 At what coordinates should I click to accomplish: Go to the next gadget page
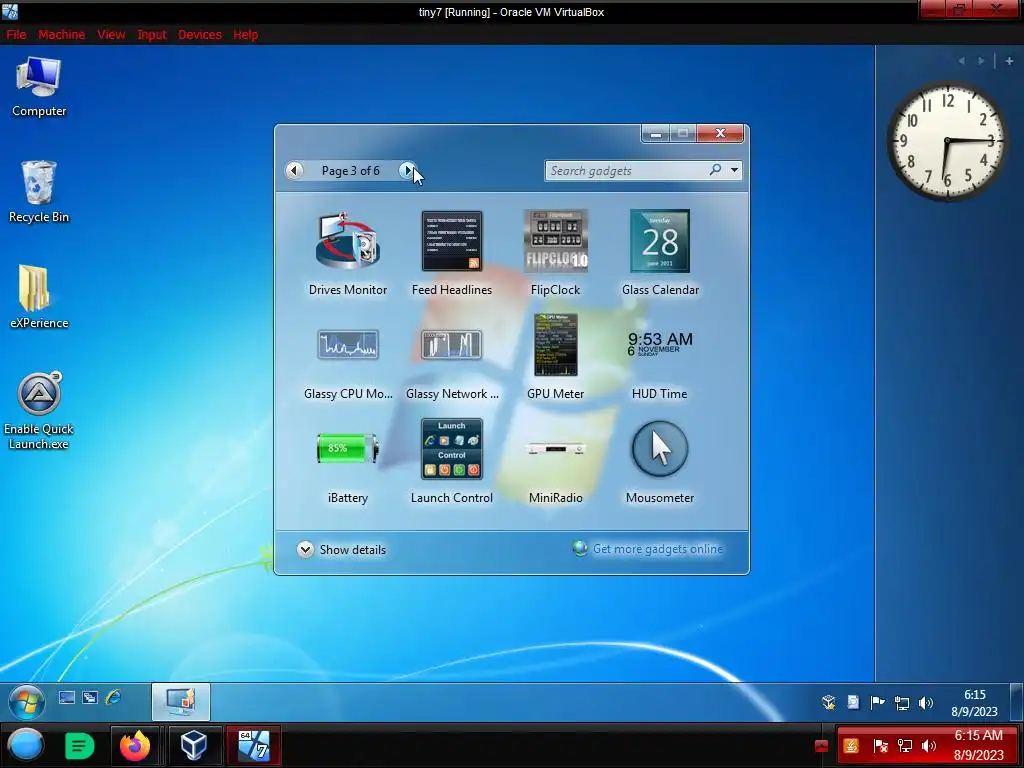(407, 170)
